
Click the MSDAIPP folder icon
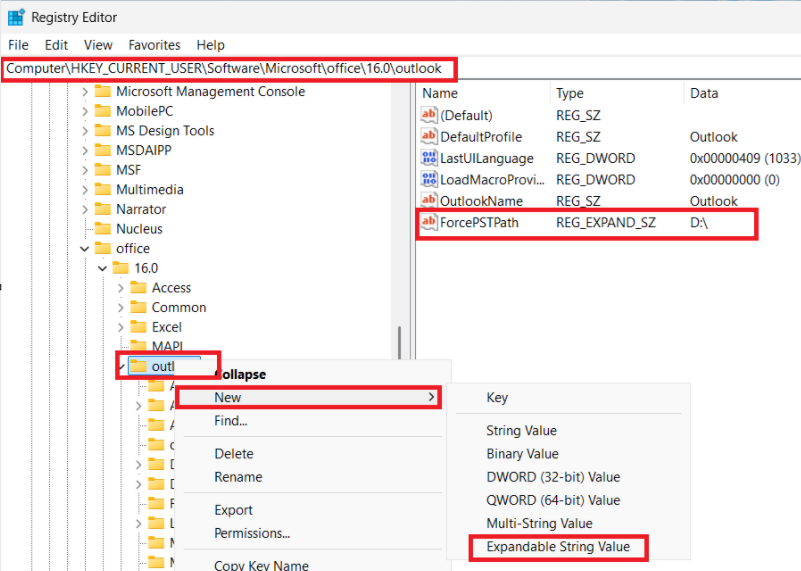pyautogui.click(x=103, y=150)
